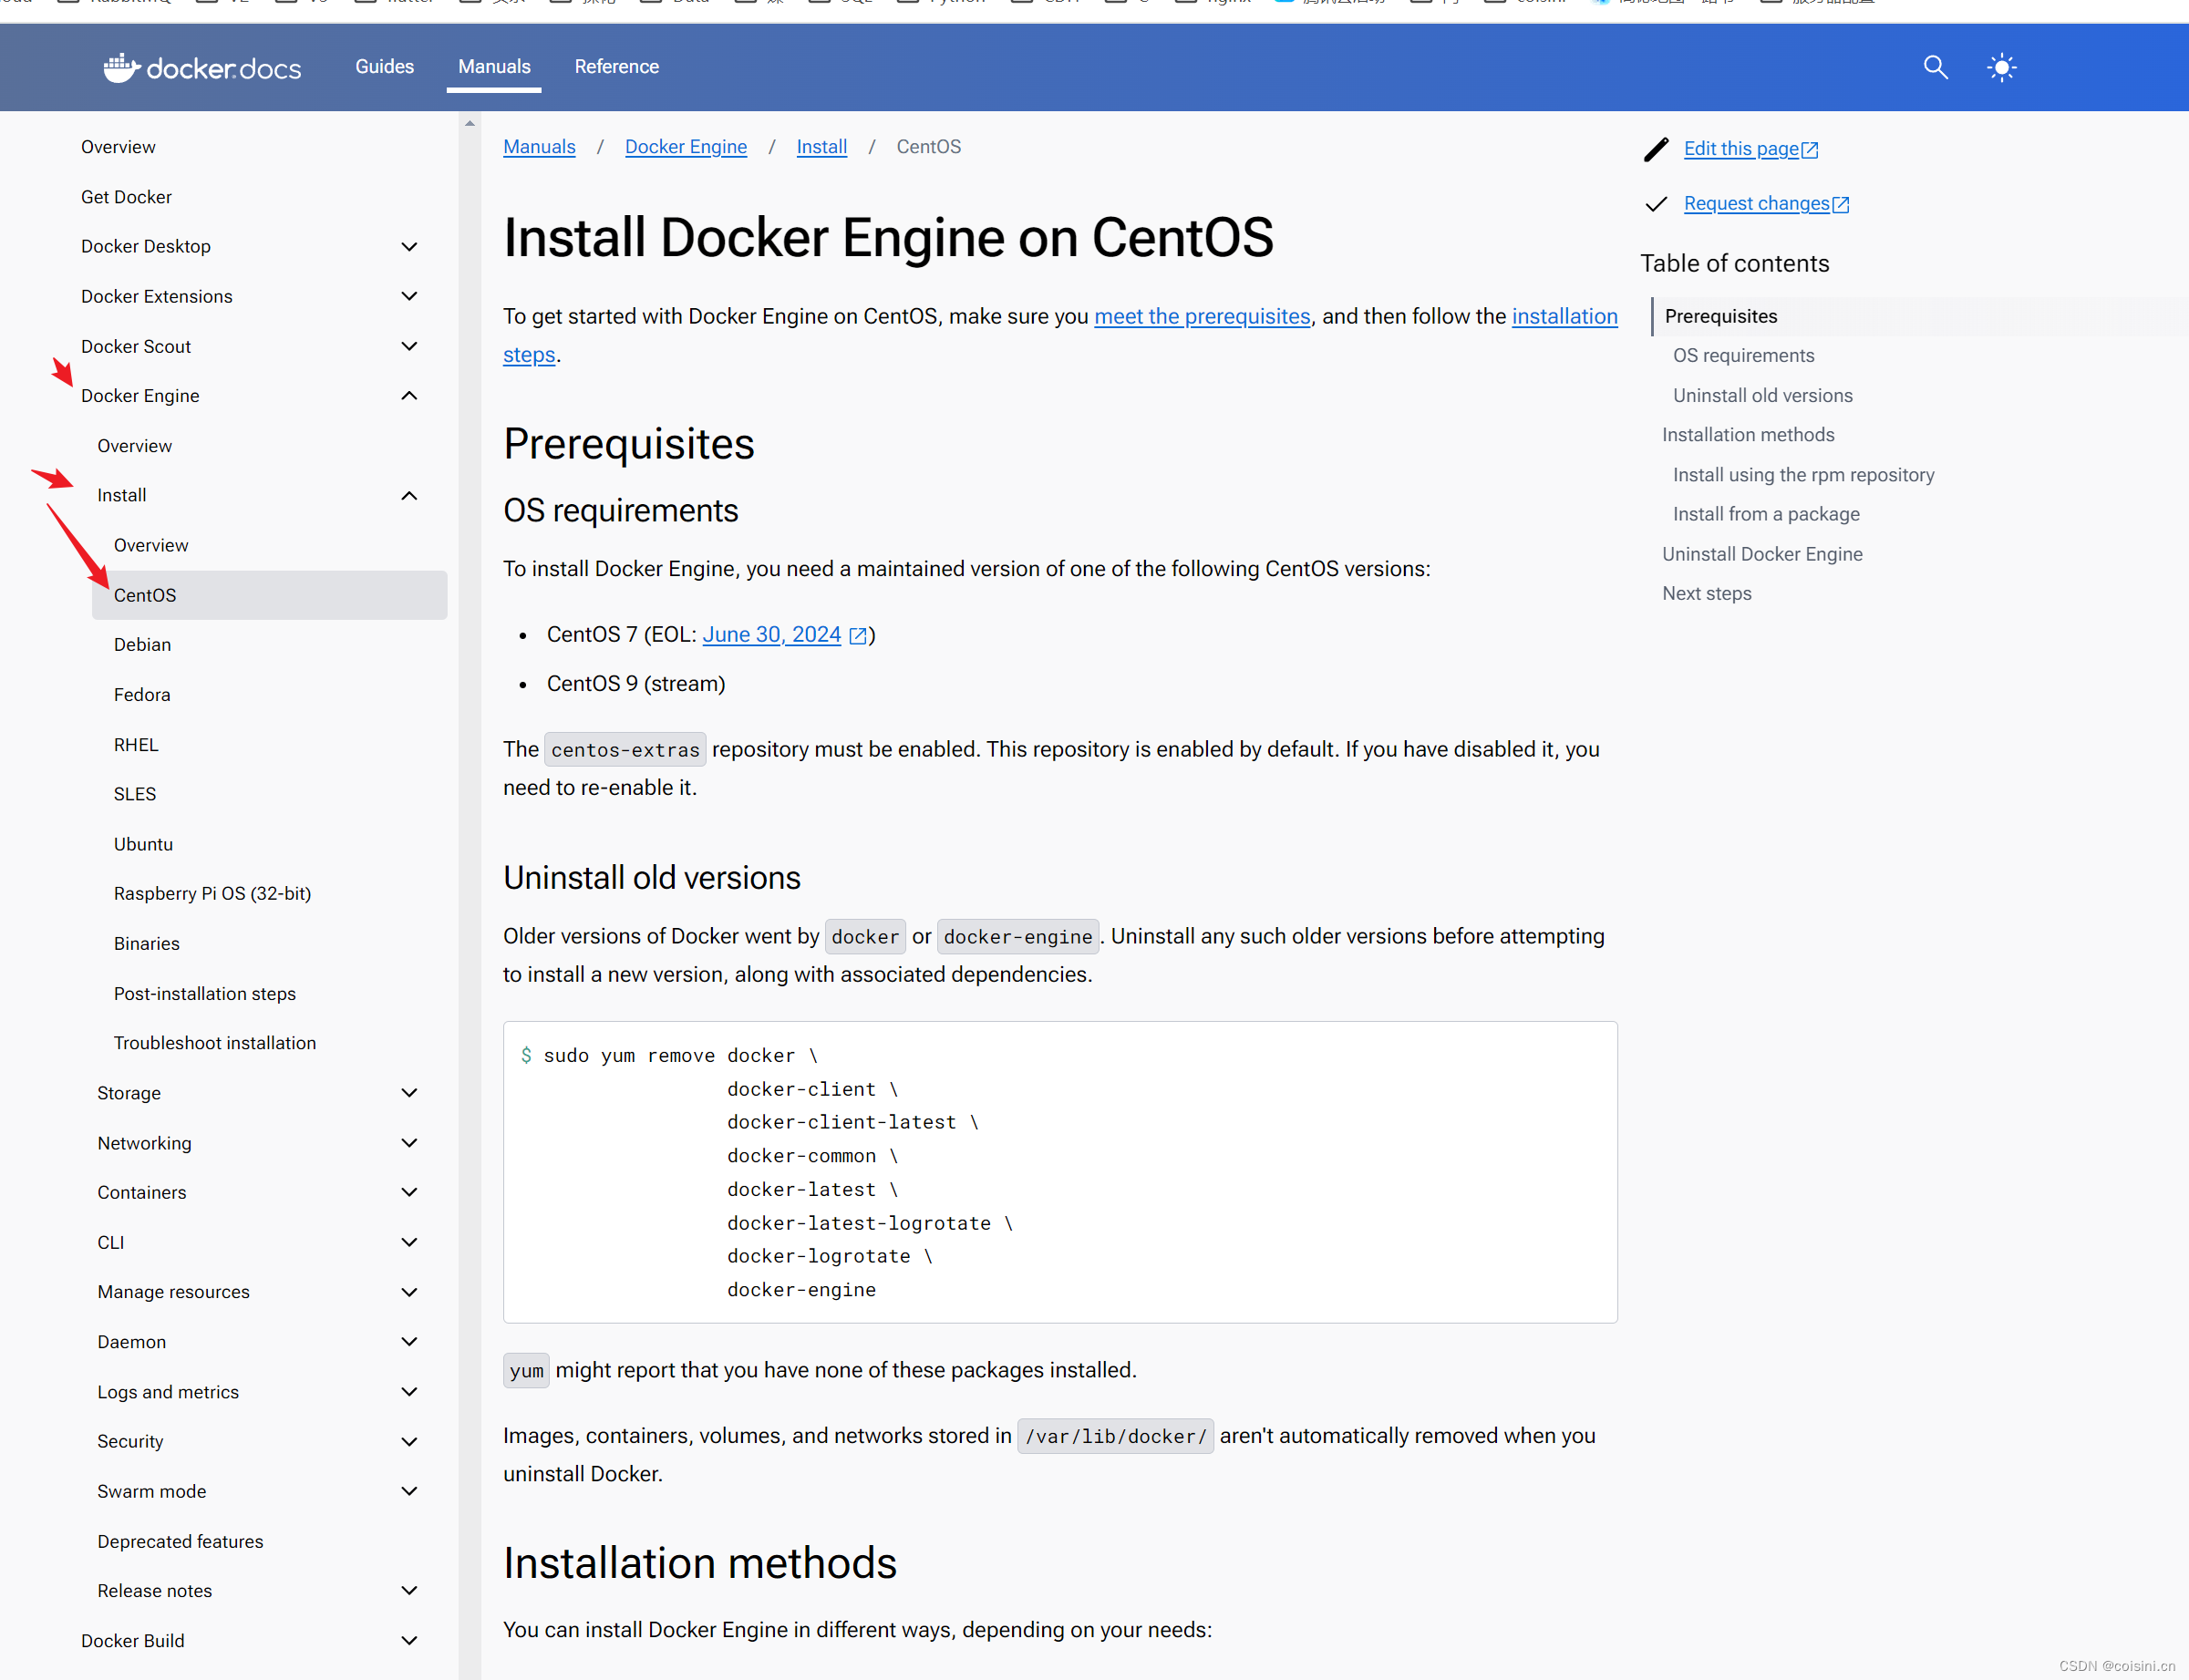This screenshot has width=2189, height=1680.
Task: Click pencil icon beside Edit this page
Action: [x=1656, y=149]
